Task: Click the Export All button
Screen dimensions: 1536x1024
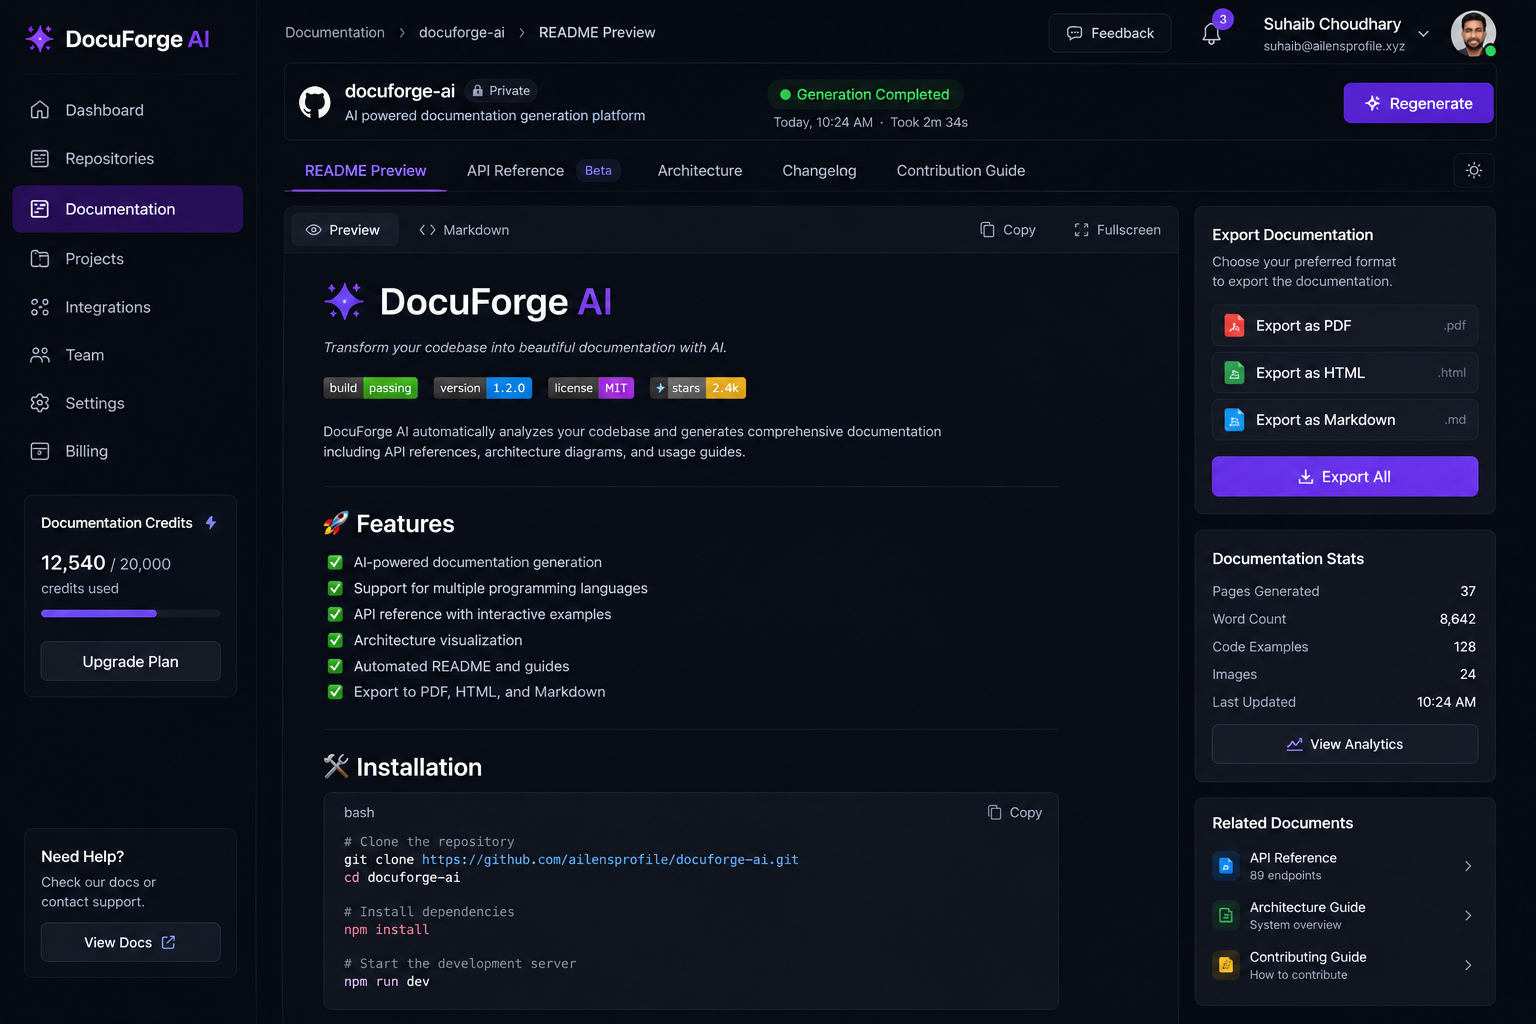Action: tap(1345, 477)
